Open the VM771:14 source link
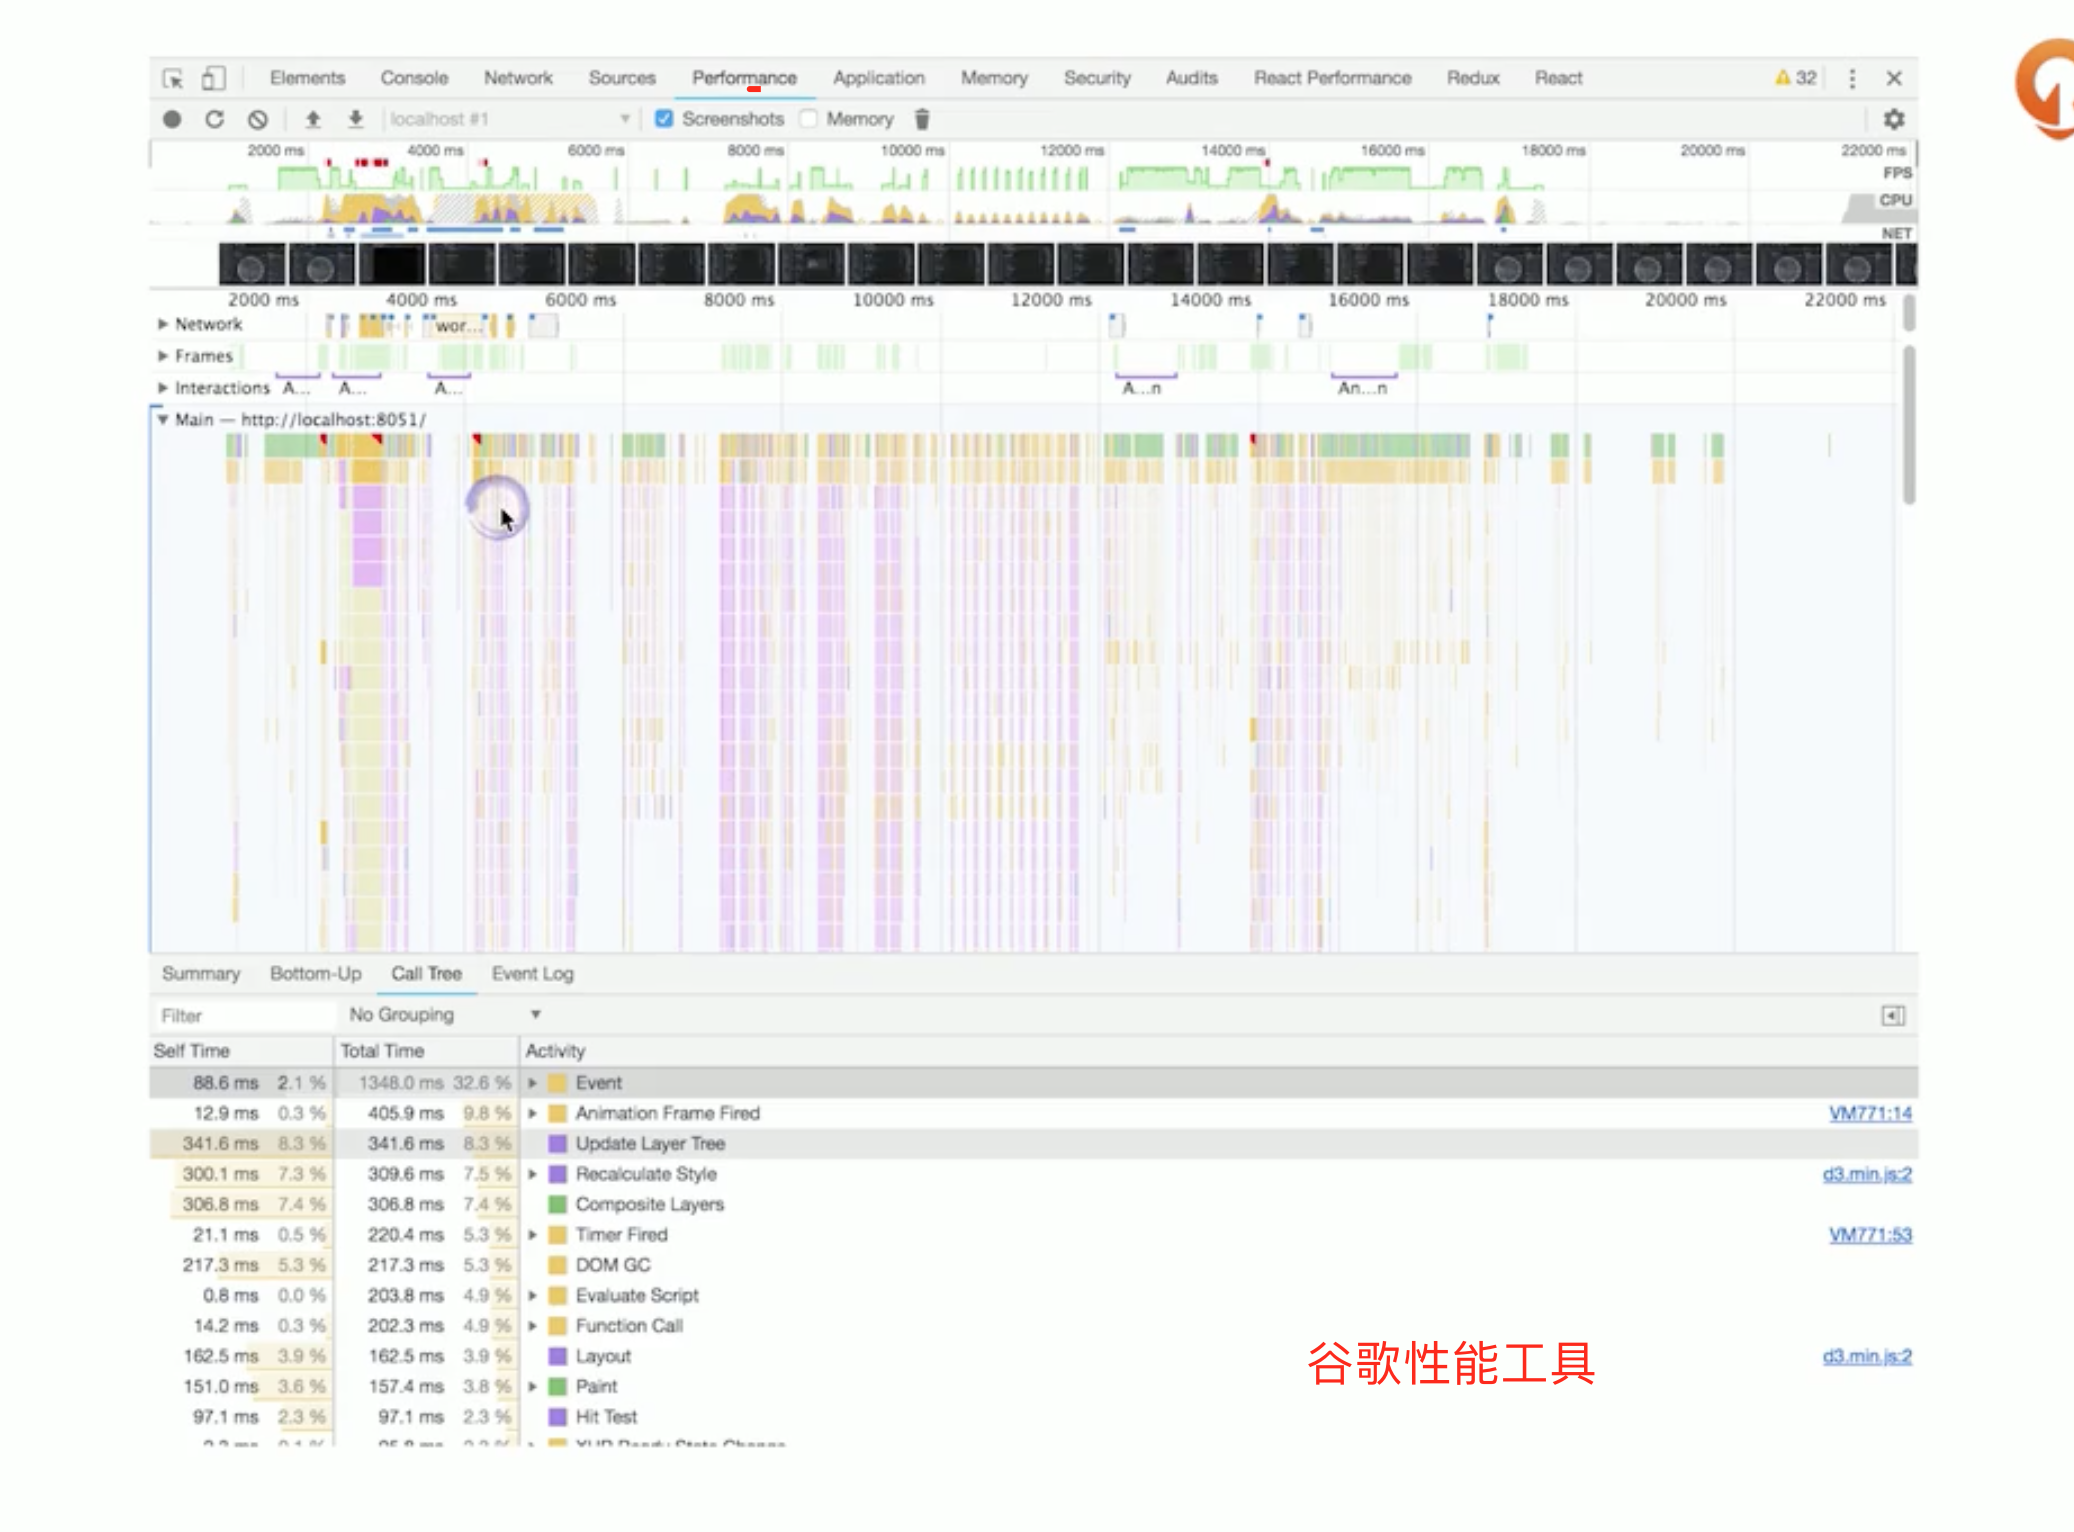Image resolution: width=2074 pixels, height=1532 pixels. pyautogui.click(x=1869, y=1113)
